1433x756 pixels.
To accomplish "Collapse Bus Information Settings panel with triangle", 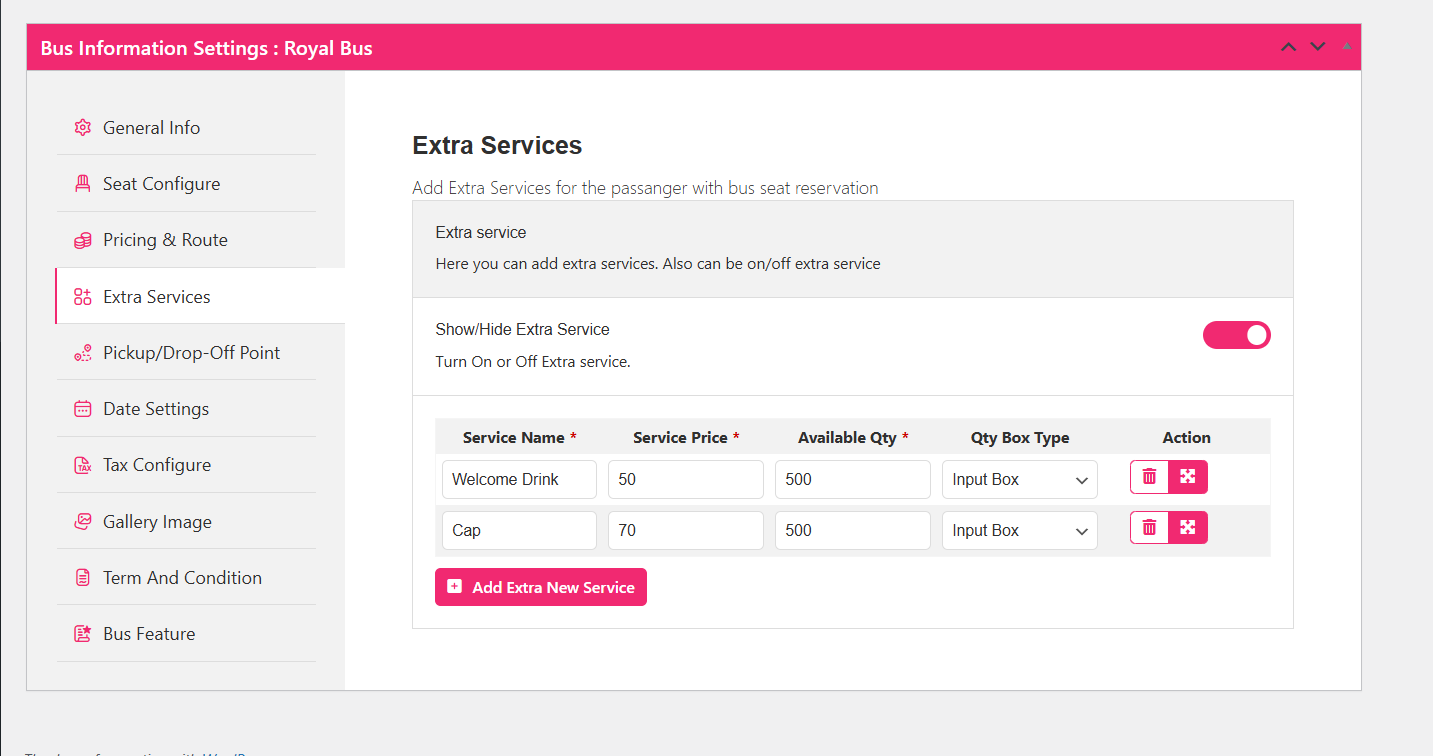I will point(1347,46).
